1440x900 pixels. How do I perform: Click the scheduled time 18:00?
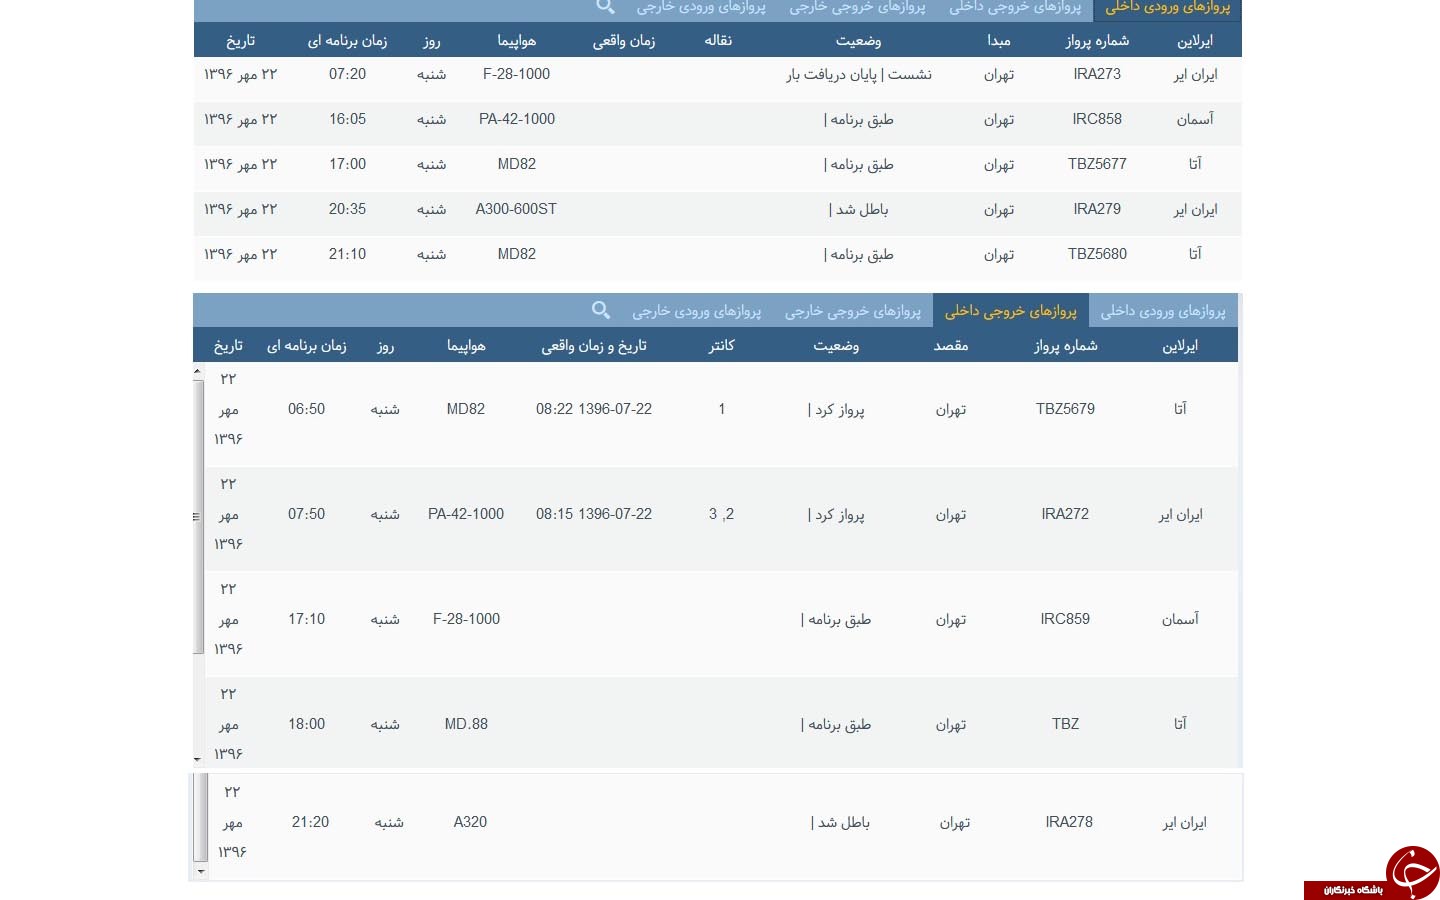click(x=306, y=724)
